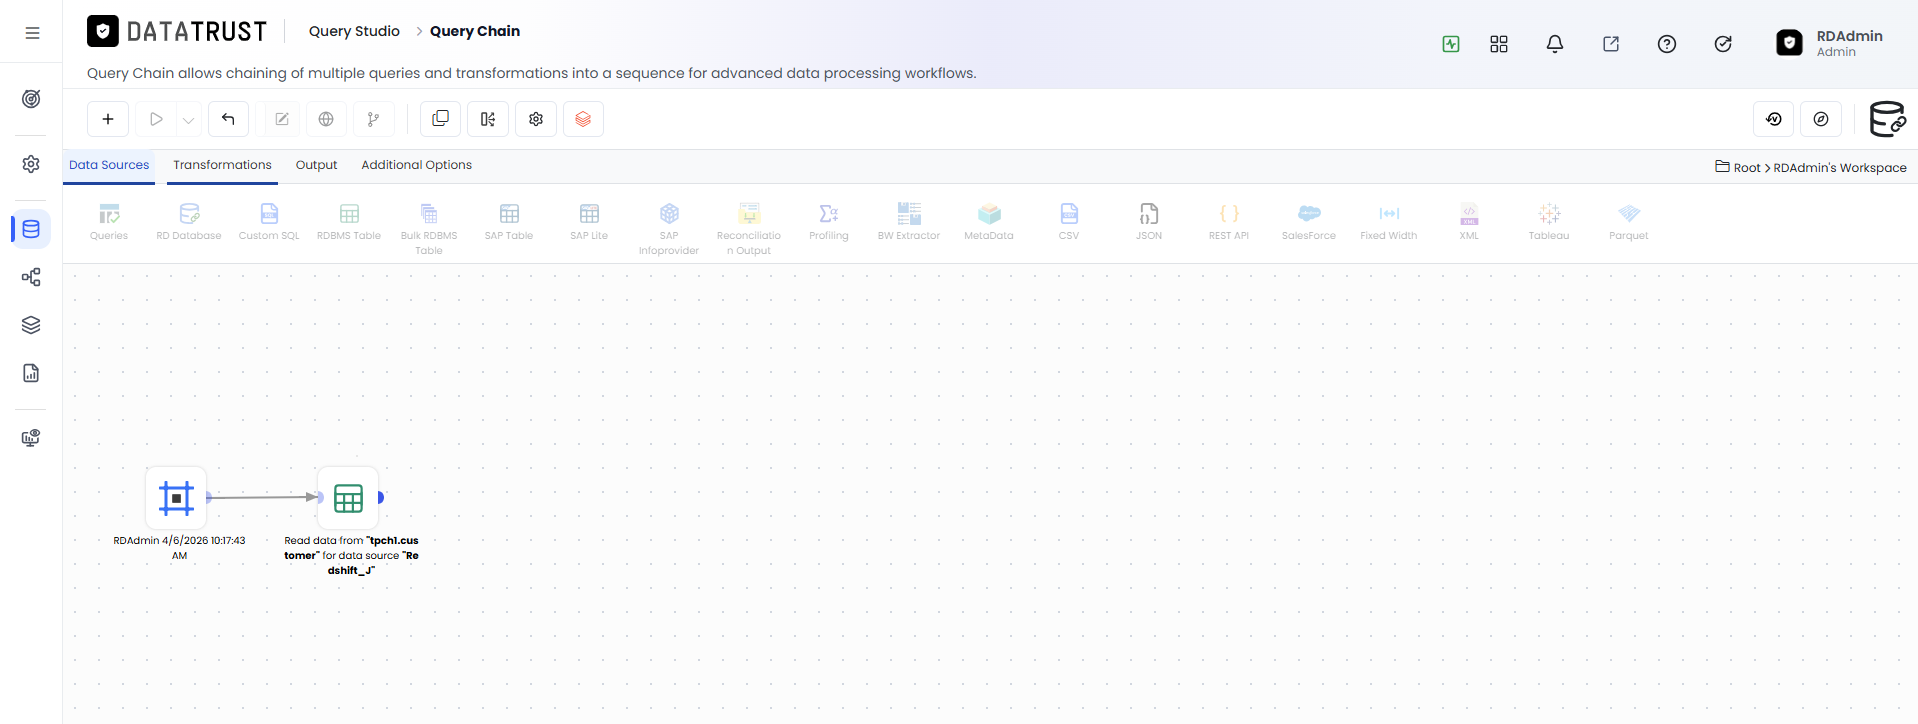This screenshot has height=724, width=1918.
Task: Click the globe toolbar button
Action: 326,119
